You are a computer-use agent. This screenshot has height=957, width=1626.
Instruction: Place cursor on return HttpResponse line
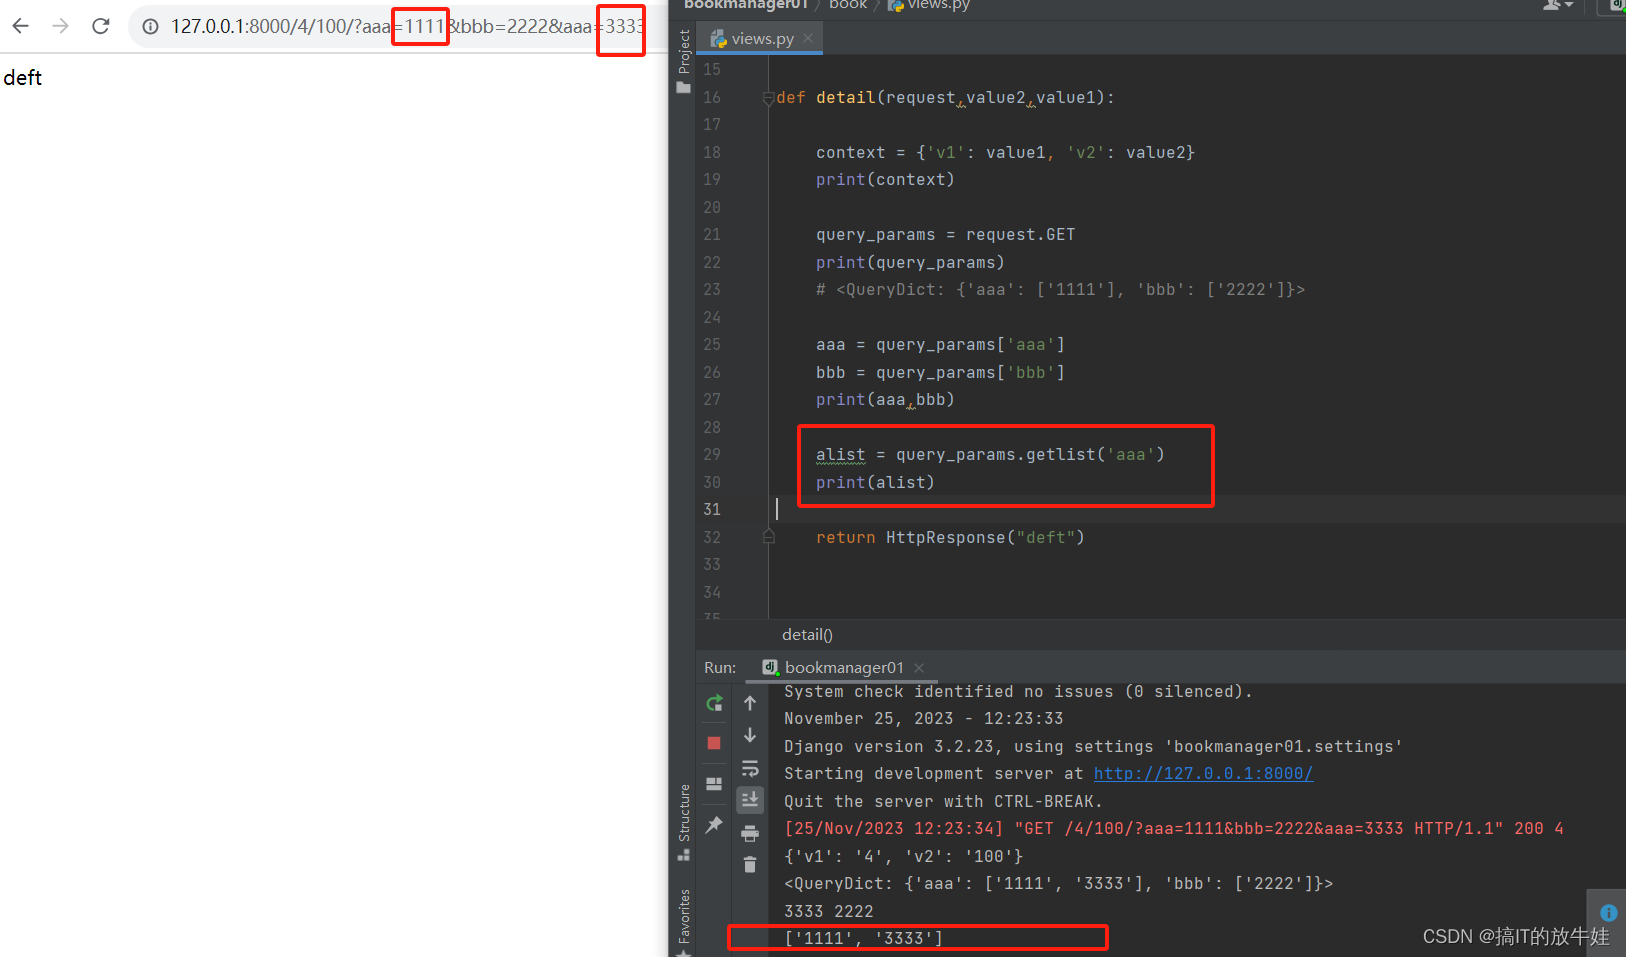coord(950,538)
